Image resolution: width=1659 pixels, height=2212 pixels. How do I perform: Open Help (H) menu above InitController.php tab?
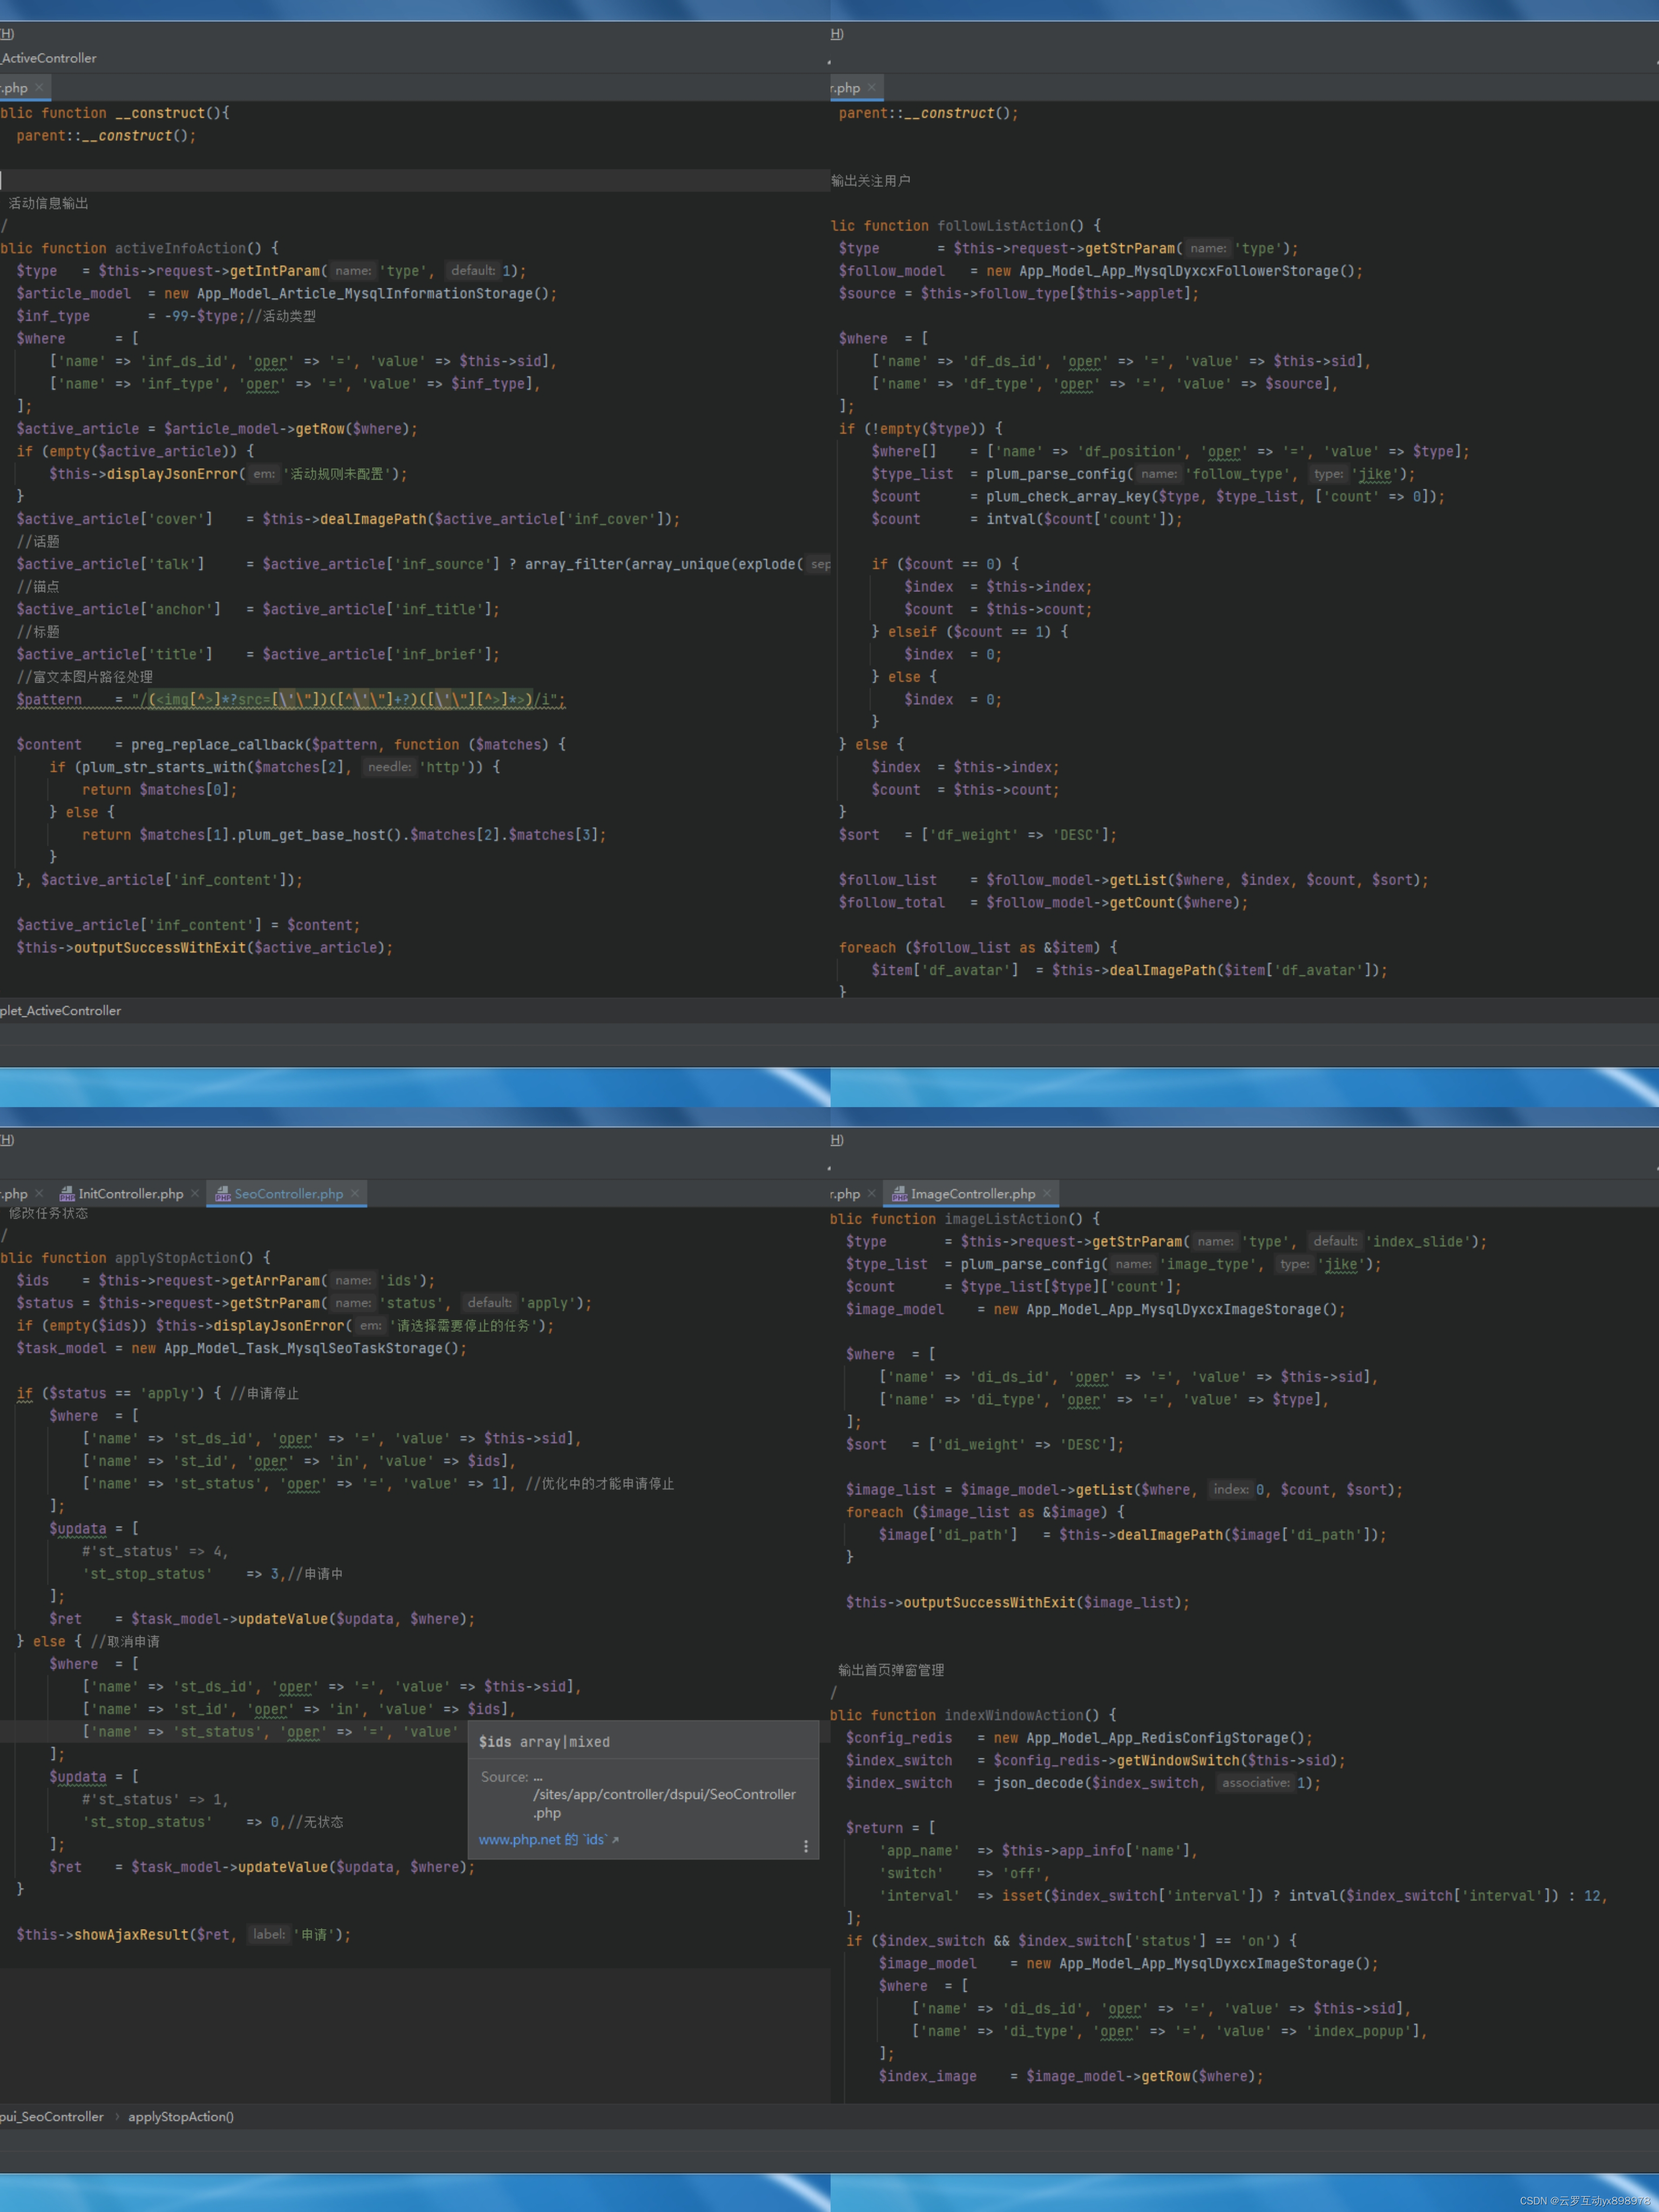(x=7, y=1140)
